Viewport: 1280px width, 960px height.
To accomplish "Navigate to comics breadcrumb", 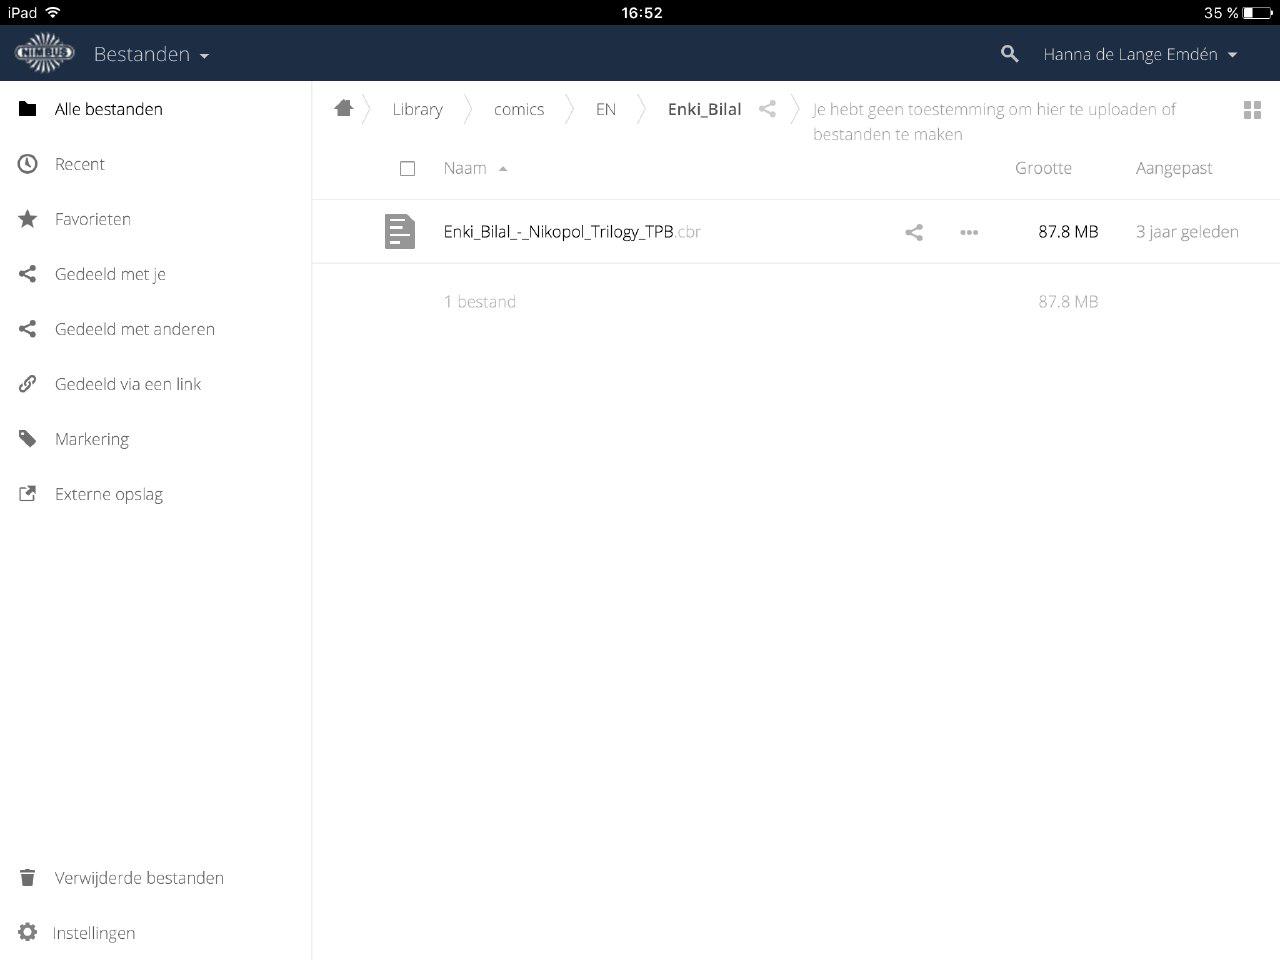I will 518,109.
